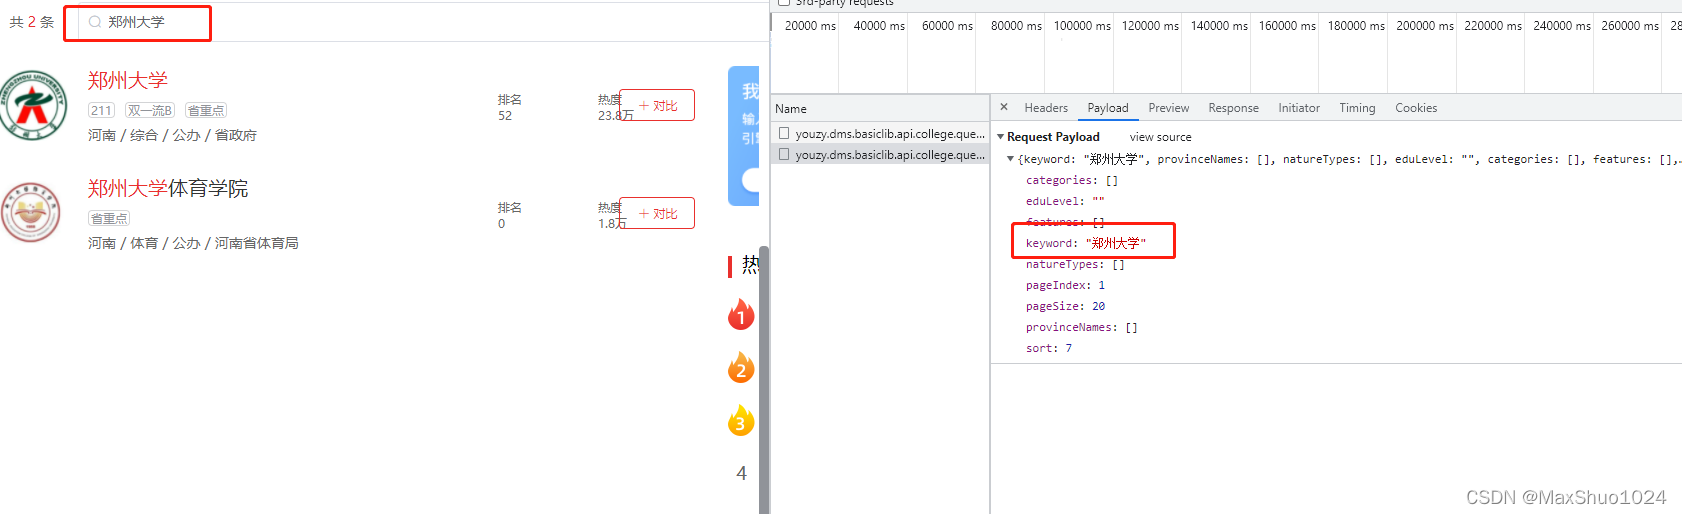
Task: Click the keyword: "郑州大学" payload line
Action: [x=1086, y=243]
